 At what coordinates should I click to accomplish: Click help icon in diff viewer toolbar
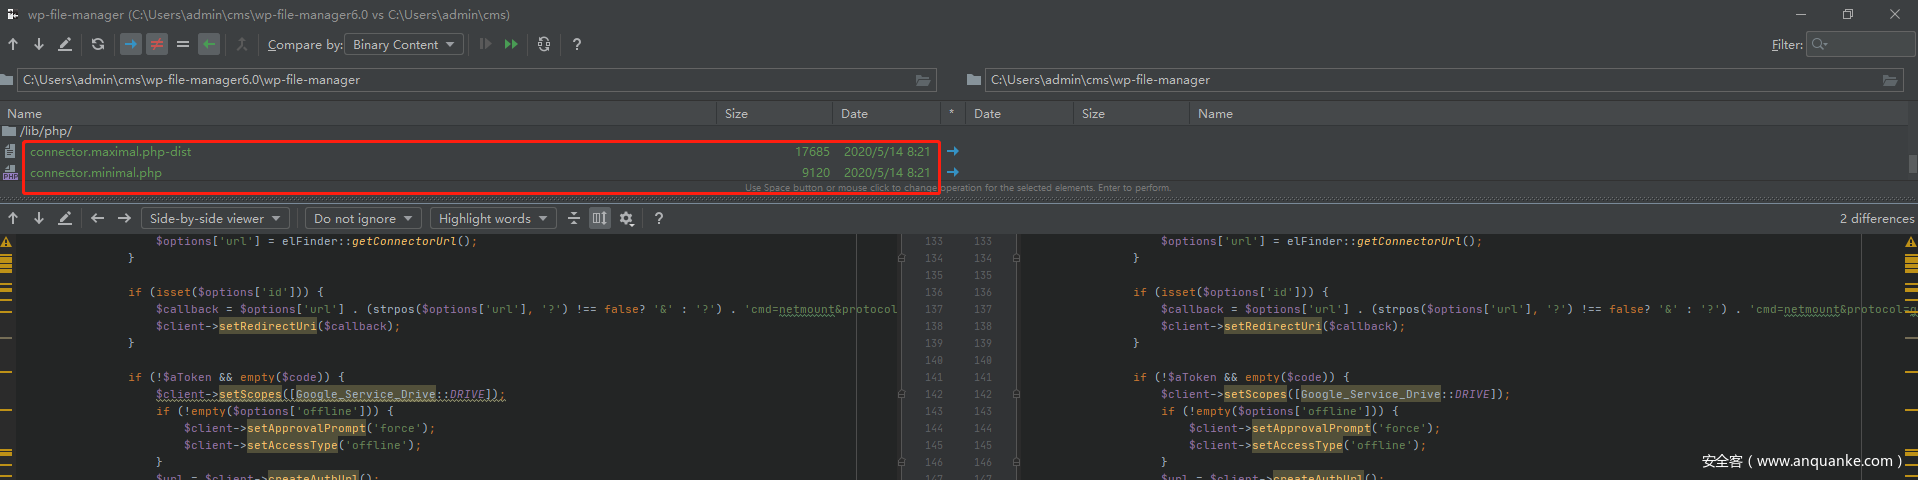point(658,218)
